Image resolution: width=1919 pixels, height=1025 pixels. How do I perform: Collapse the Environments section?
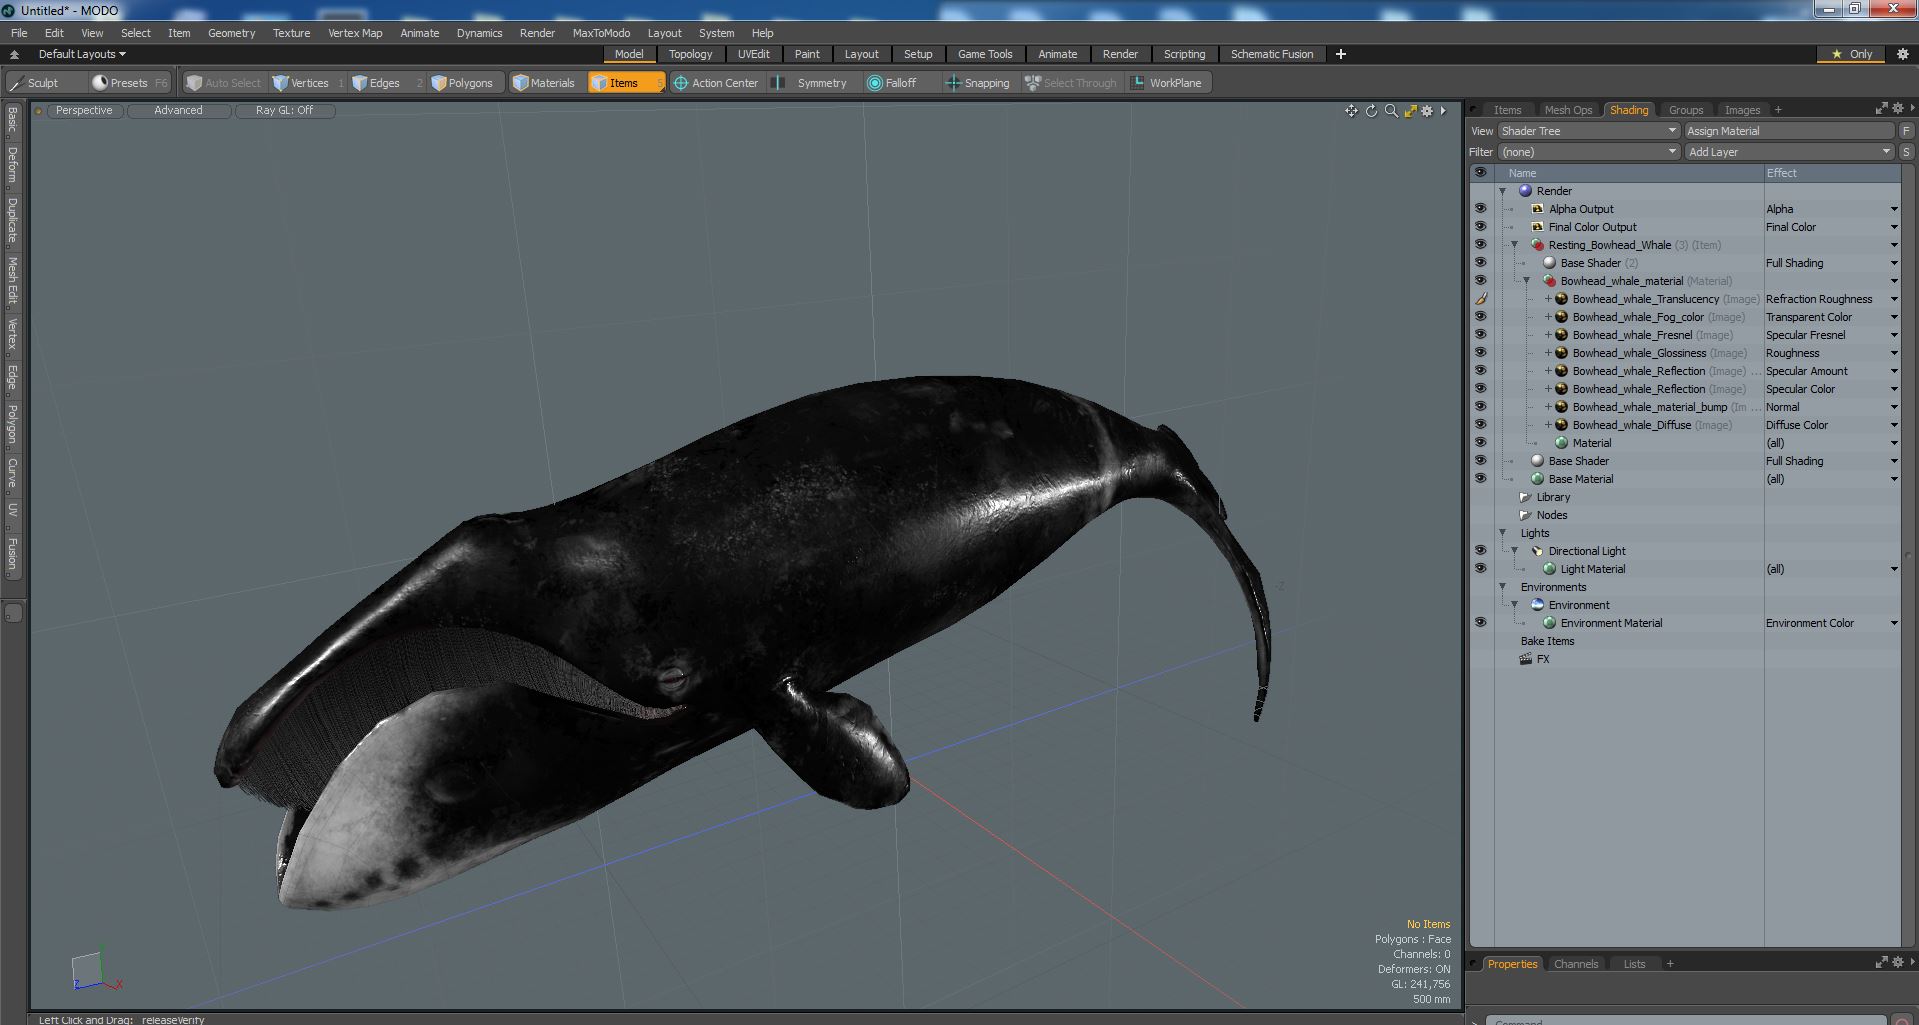(1502, 587)
